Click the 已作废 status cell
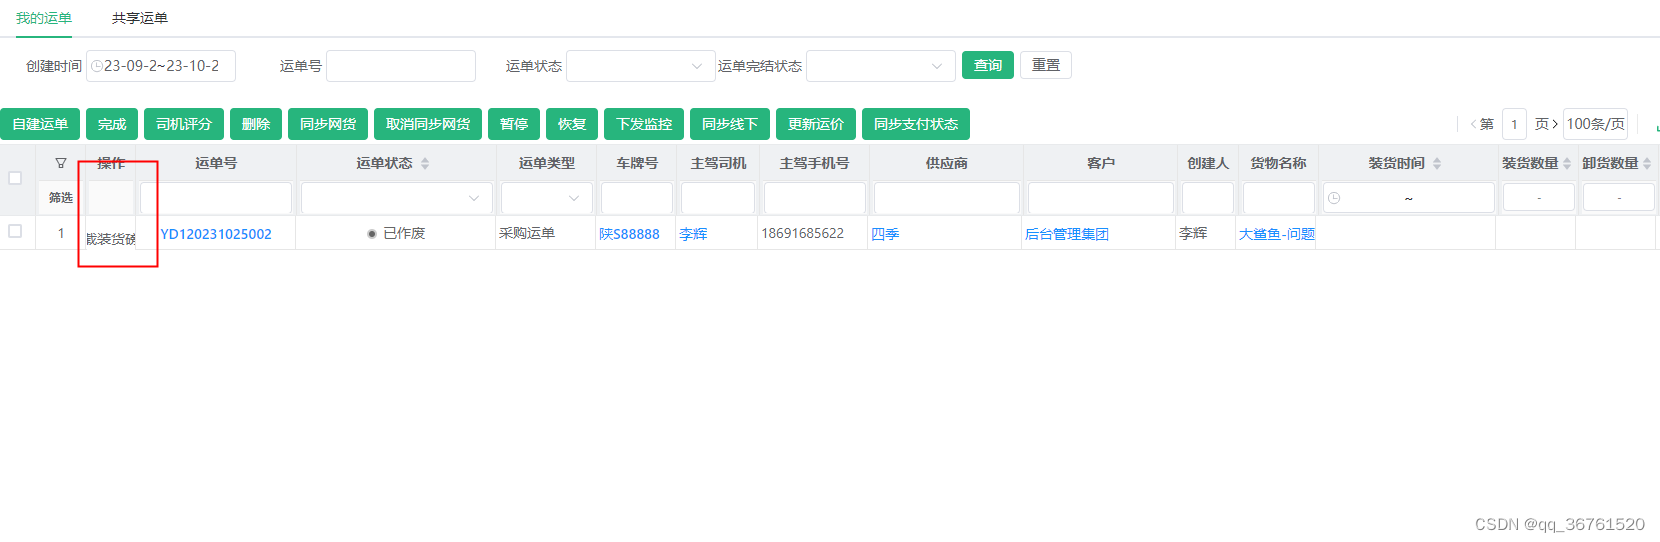This screenshot has height=542, width=1660. pyautogui.click(x=396, y=233)
